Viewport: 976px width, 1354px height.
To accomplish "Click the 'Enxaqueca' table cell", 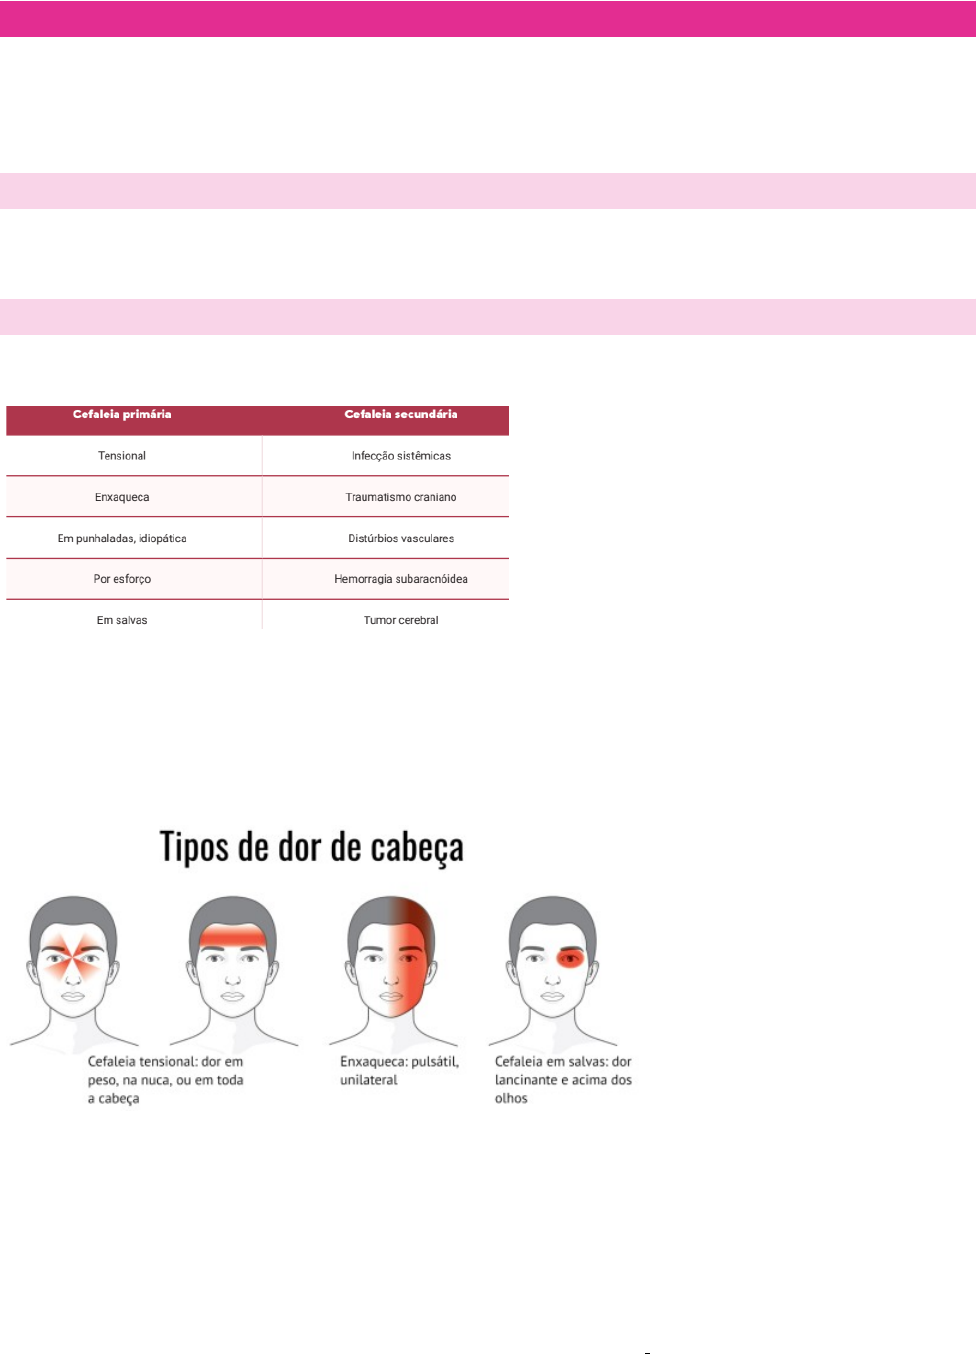I will [122, 497].
